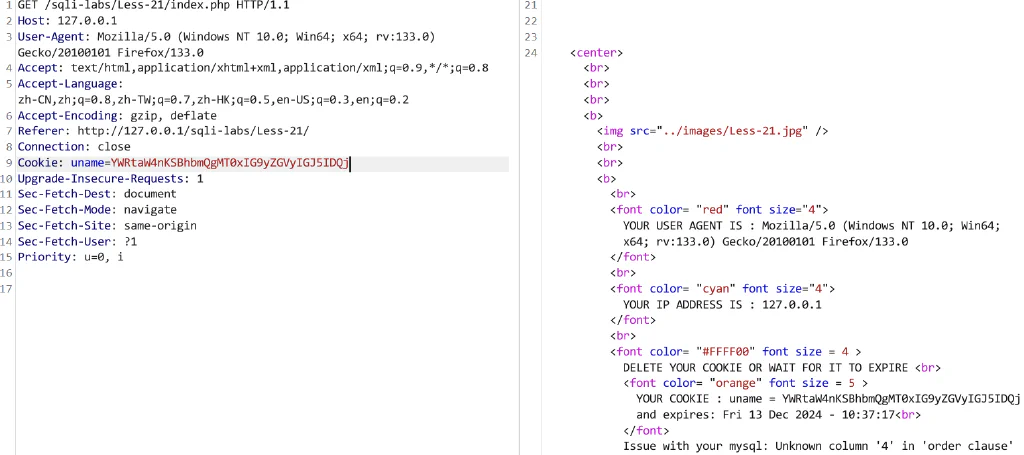Click the center tag in response
Viewport: 1024px width, 455px height.
click(x=596, y=53)
